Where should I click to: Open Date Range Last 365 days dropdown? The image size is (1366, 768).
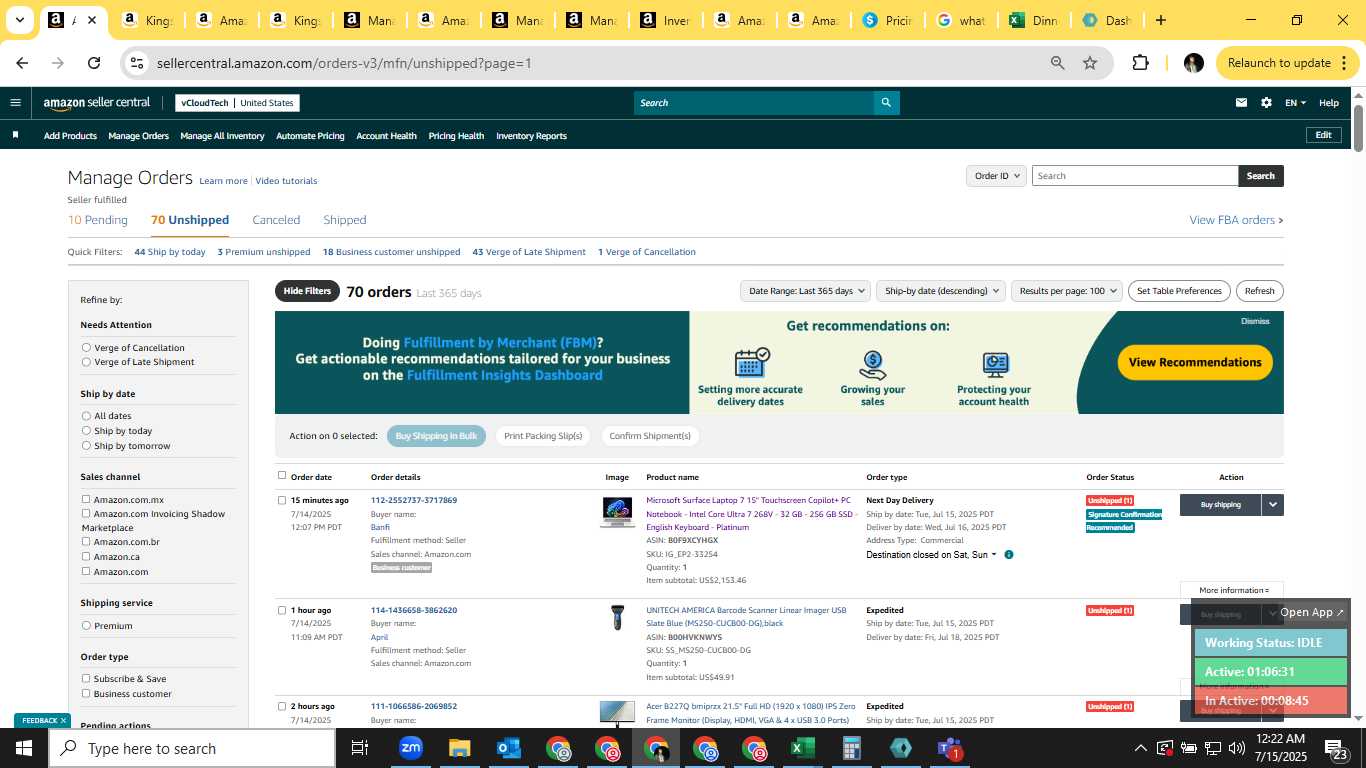(805, 291)
